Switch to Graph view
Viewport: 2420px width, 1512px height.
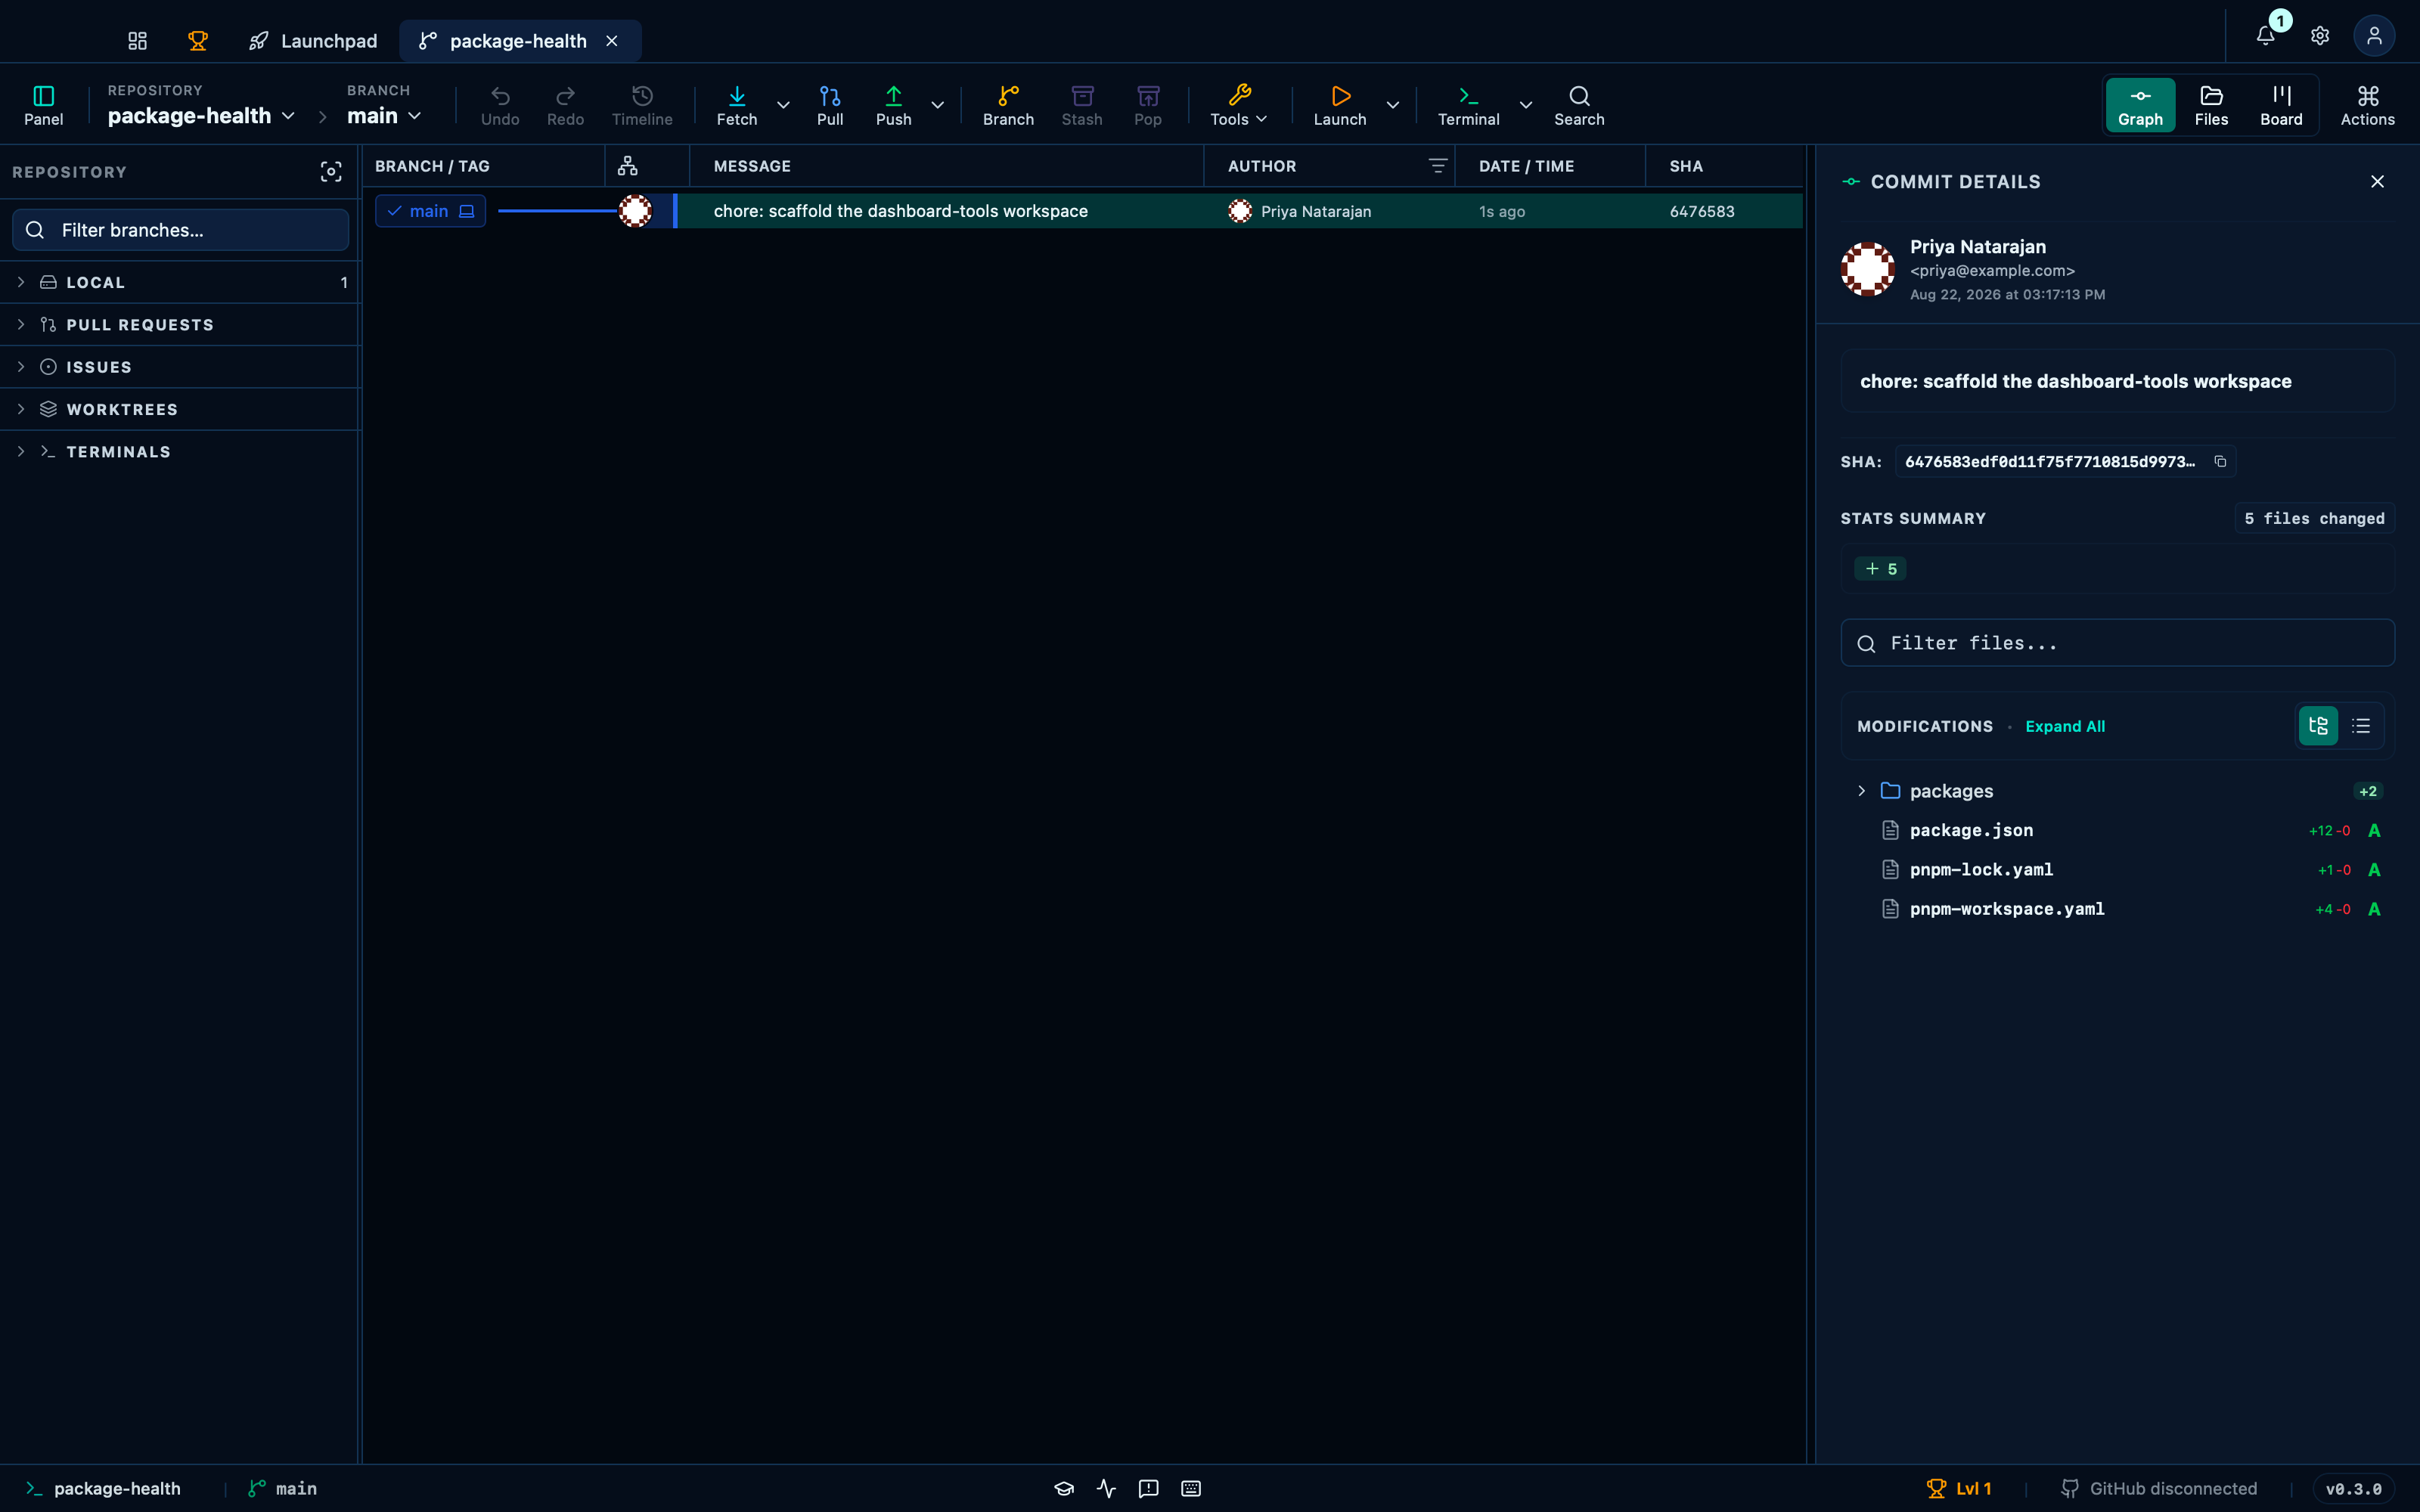coord(2140,105)
